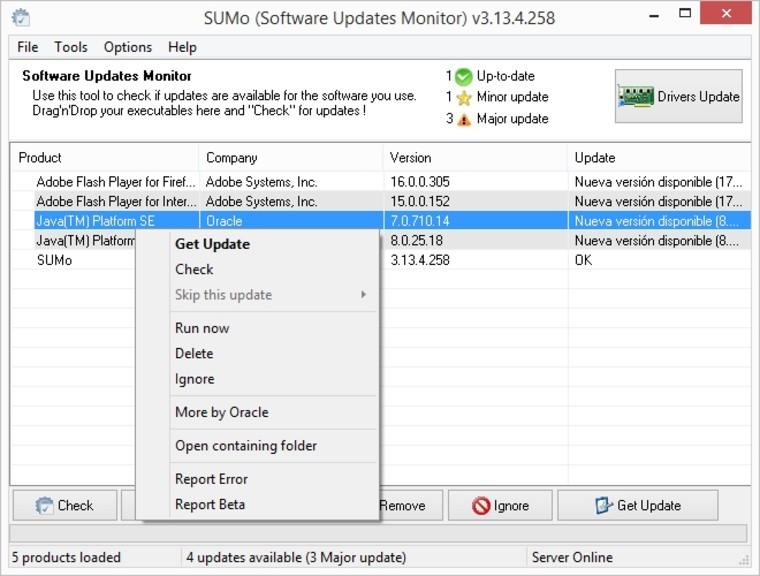Open the Help menu
The width and height of the screenshot is (760, 576).
[x=182, y=47]
